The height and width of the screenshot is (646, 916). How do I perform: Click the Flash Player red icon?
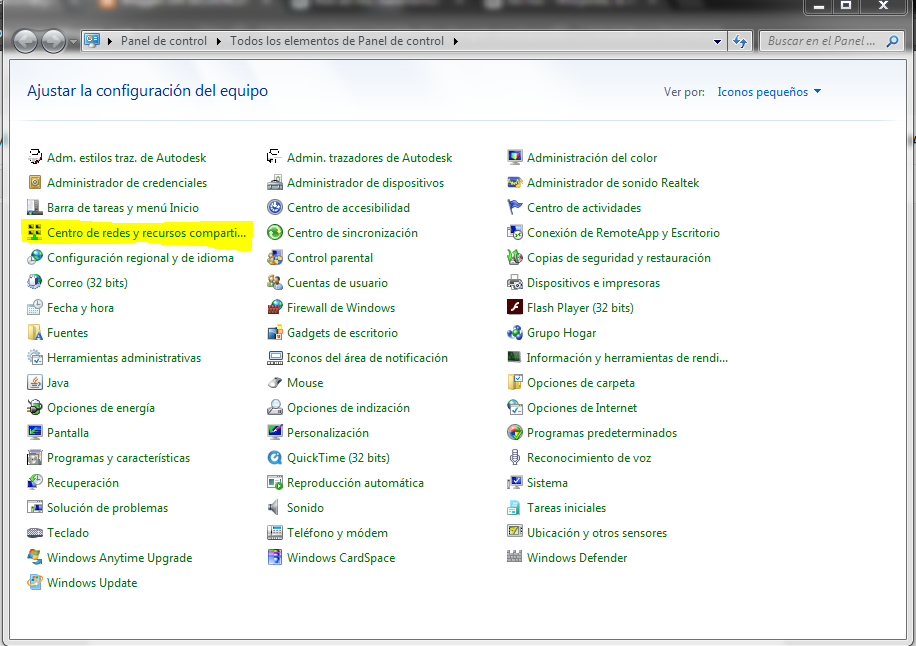pos(515,307)
